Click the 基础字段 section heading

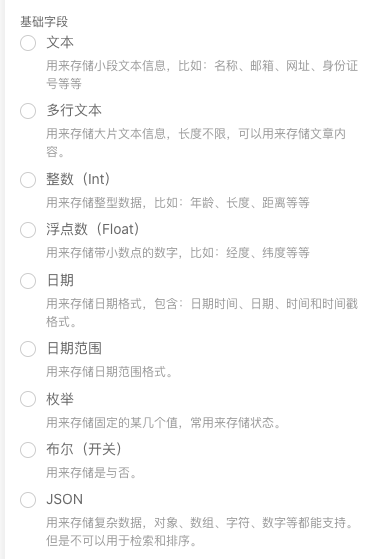point(44,22)
